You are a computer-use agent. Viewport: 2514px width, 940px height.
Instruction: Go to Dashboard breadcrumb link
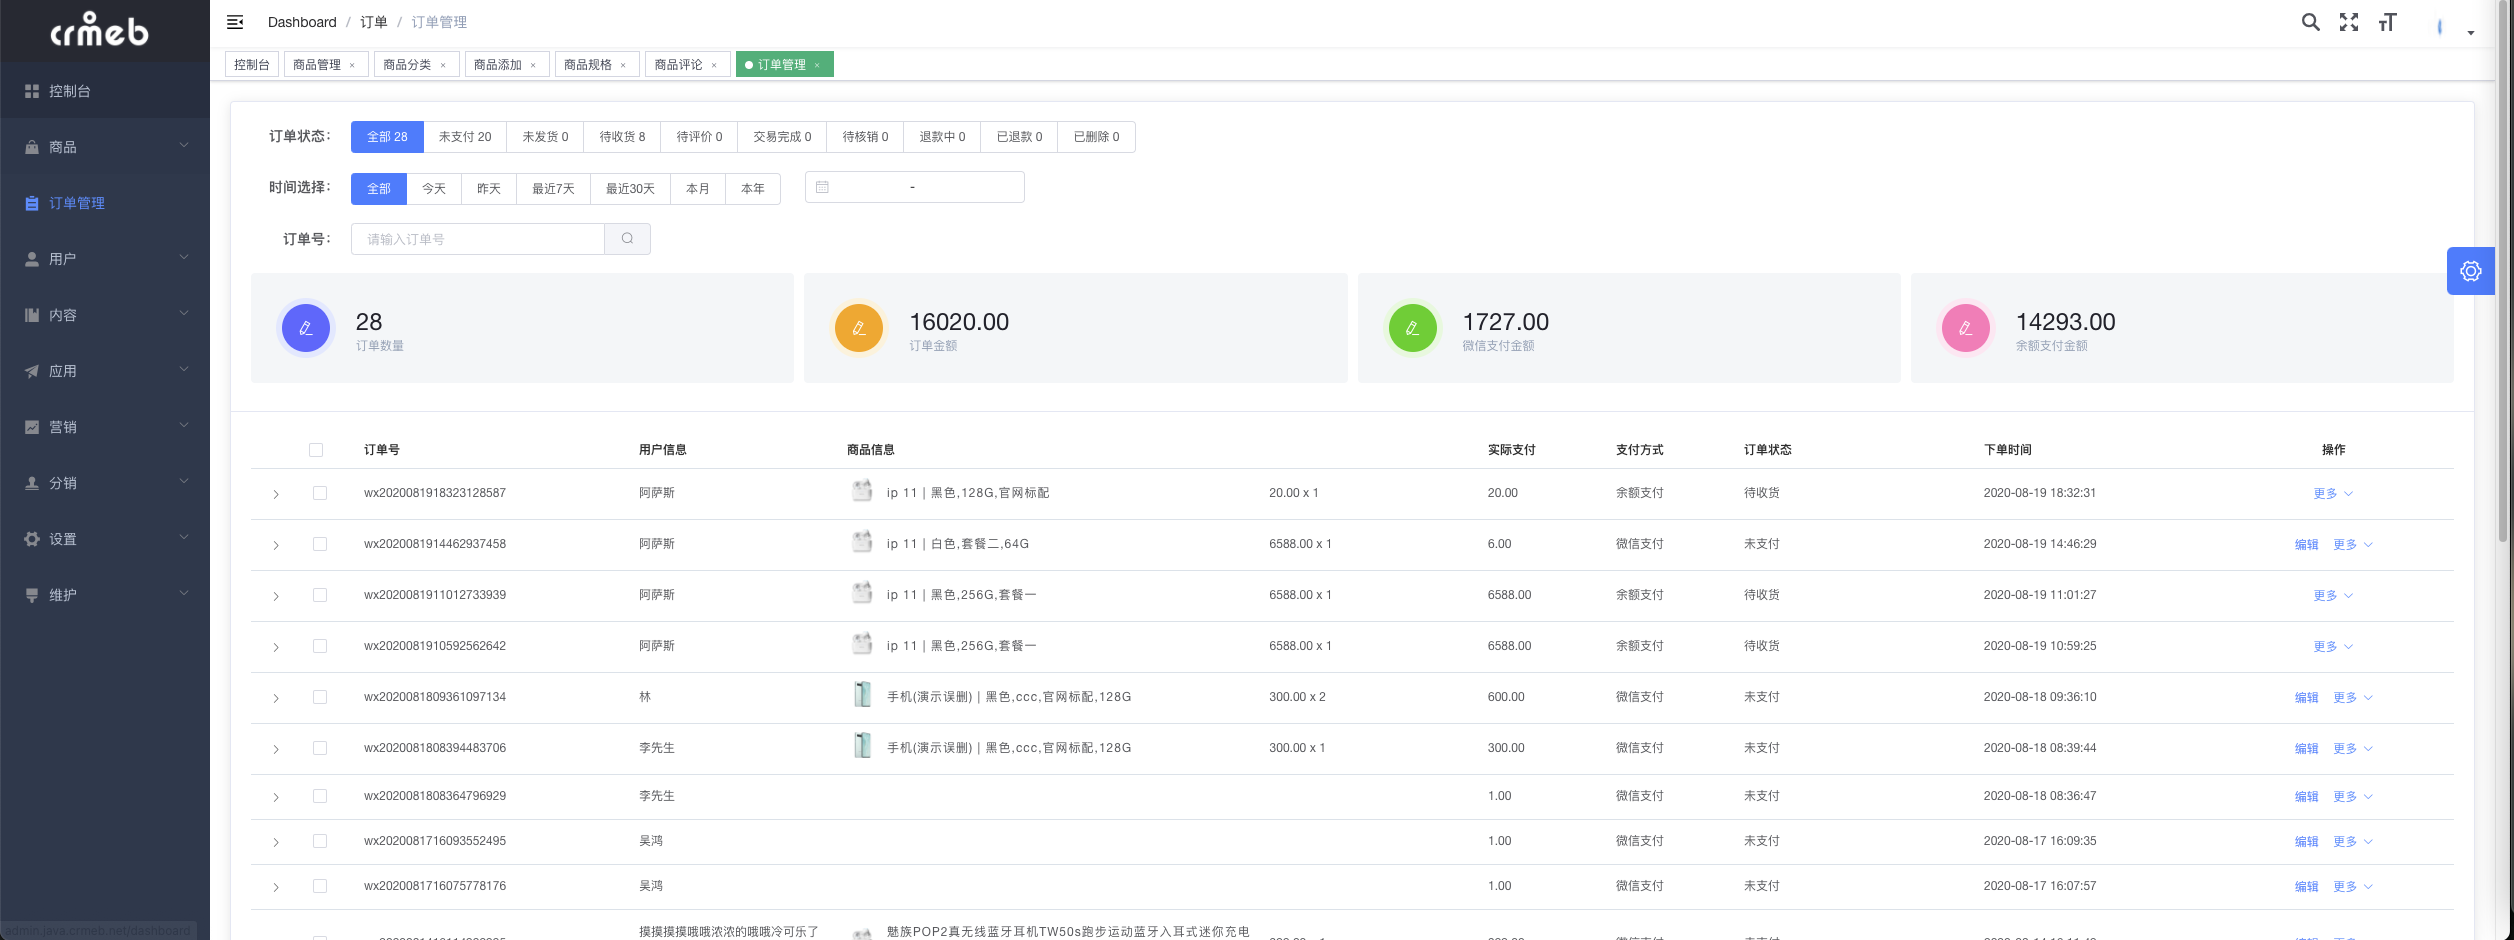pyautogui.click(x=302, y=22)
